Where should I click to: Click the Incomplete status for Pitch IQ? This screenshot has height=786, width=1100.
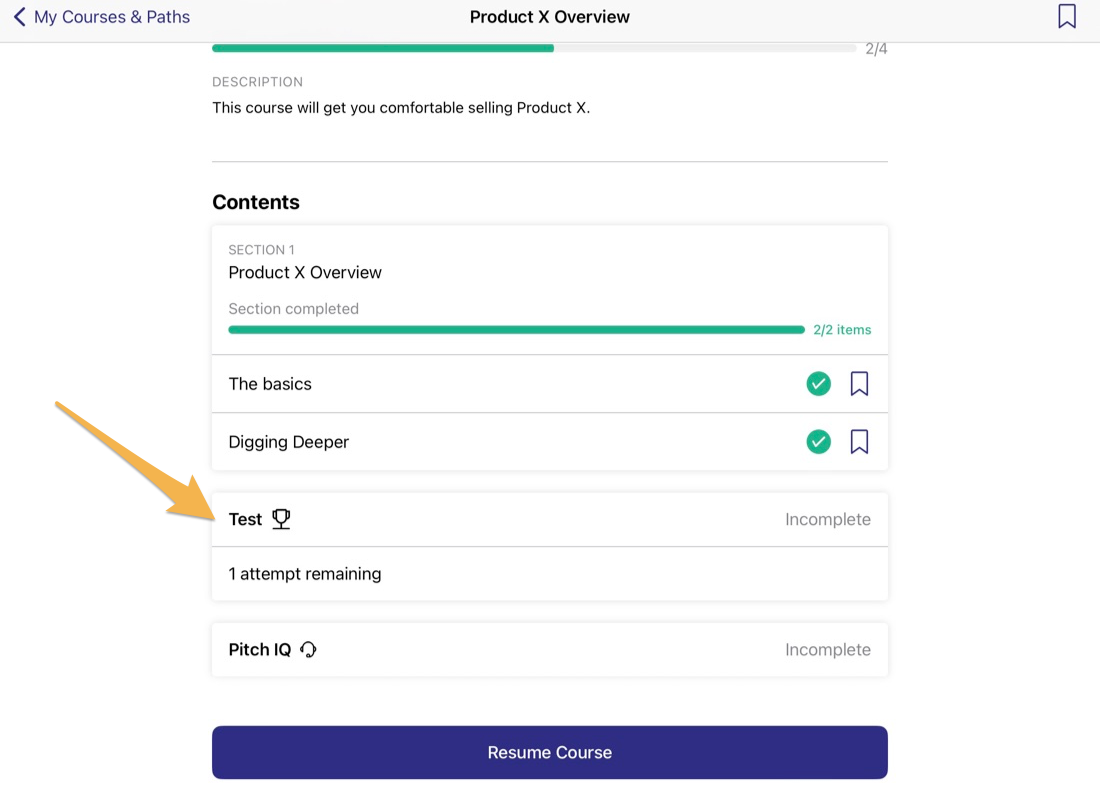828,650
